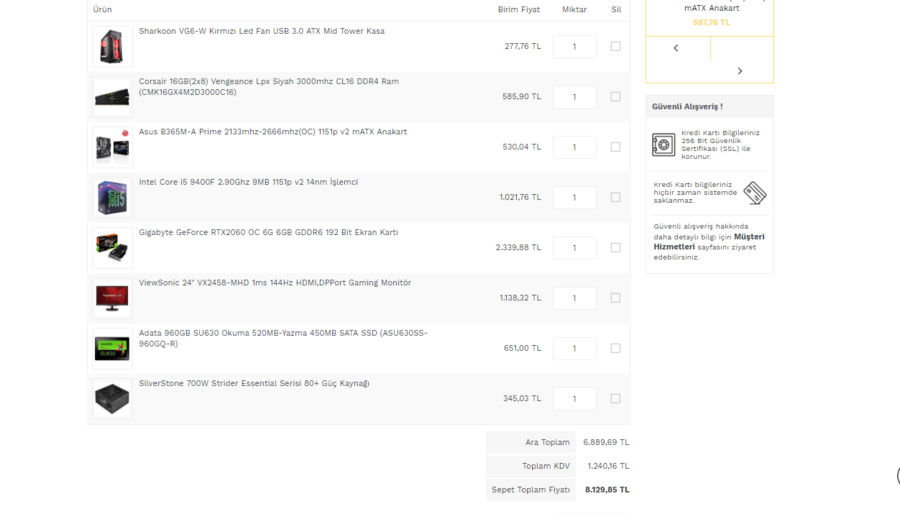Click the Sharkoon VG6-W case thumbnail
900x514 pixels.
[112, 47]
